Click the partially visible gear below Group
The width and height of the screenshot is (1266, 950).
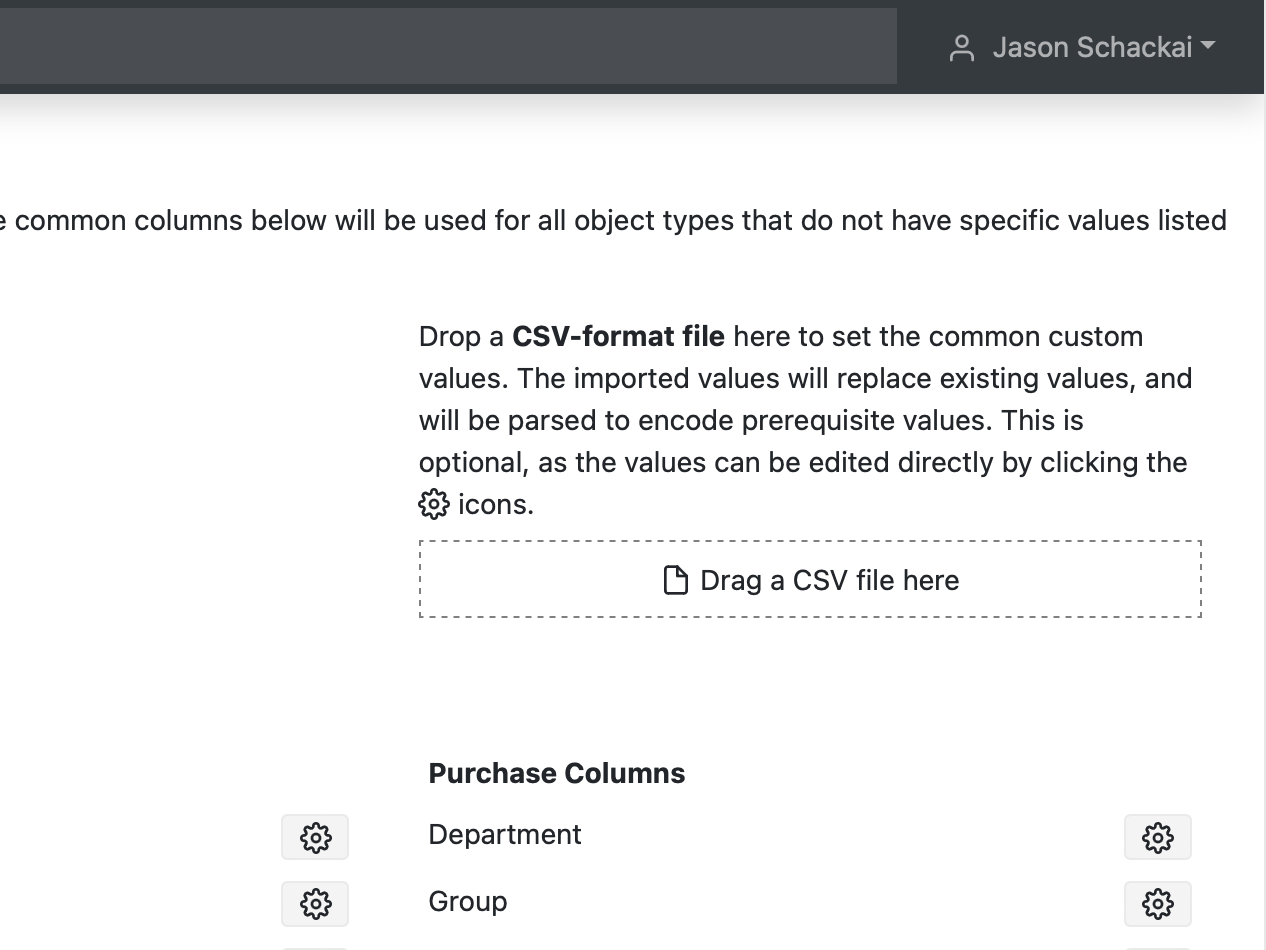coord(315,945)
